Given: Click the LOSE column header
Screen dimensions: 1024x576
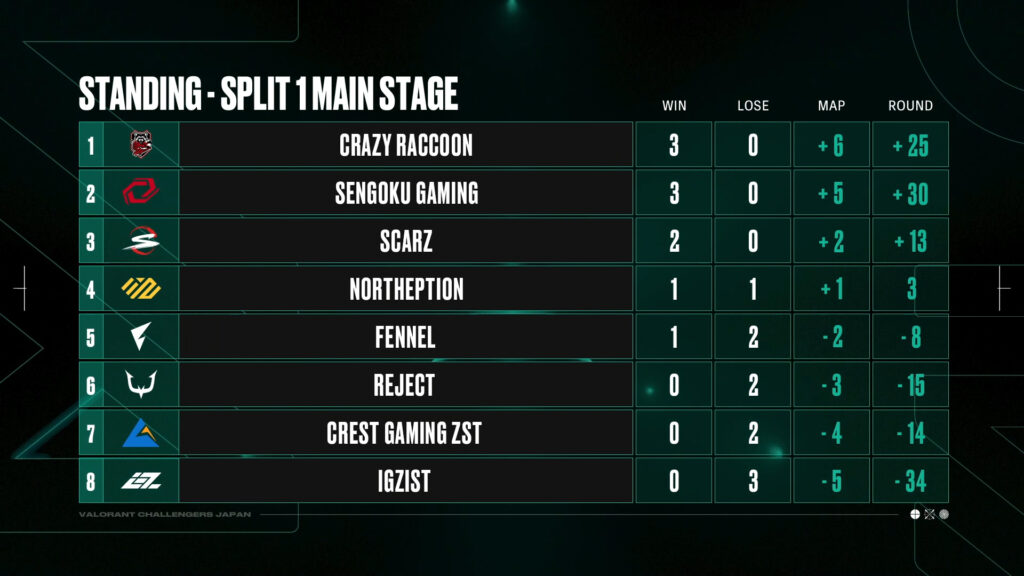Looking at the screenshot, I should tap(753, 106).
